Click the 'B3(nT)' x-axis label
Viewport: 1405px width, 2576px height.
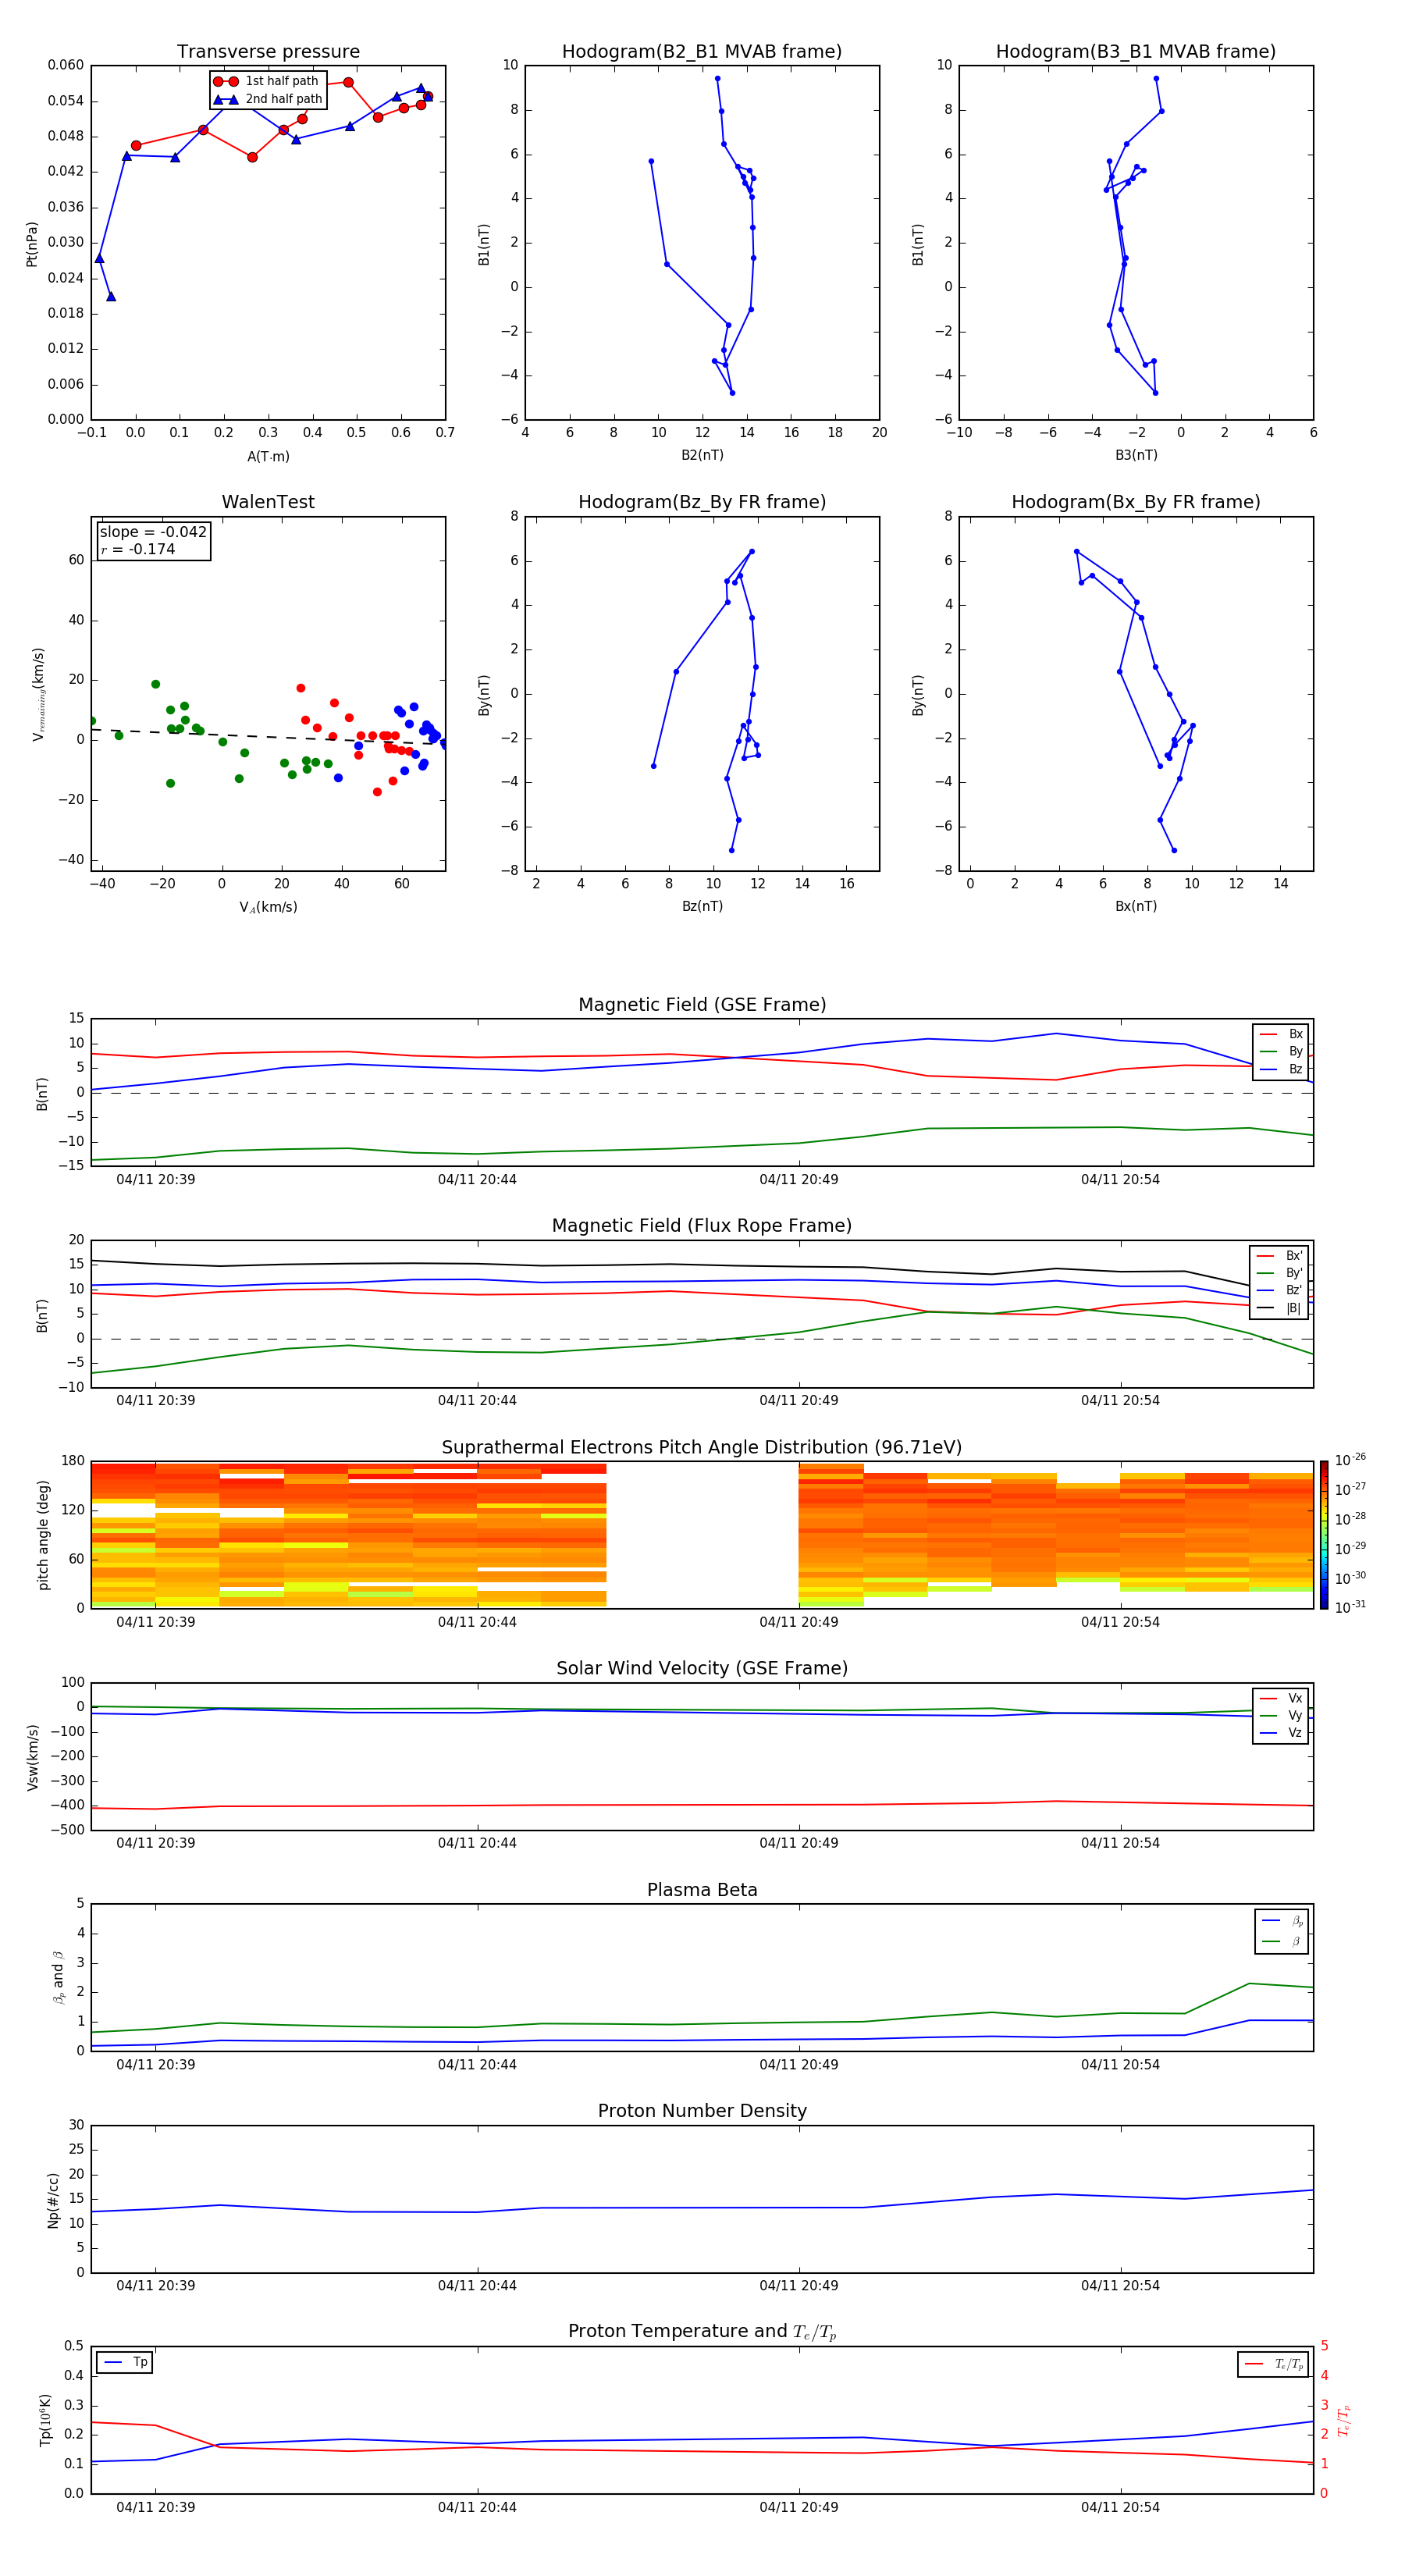pyautogui.click(x=1136, y=455)
